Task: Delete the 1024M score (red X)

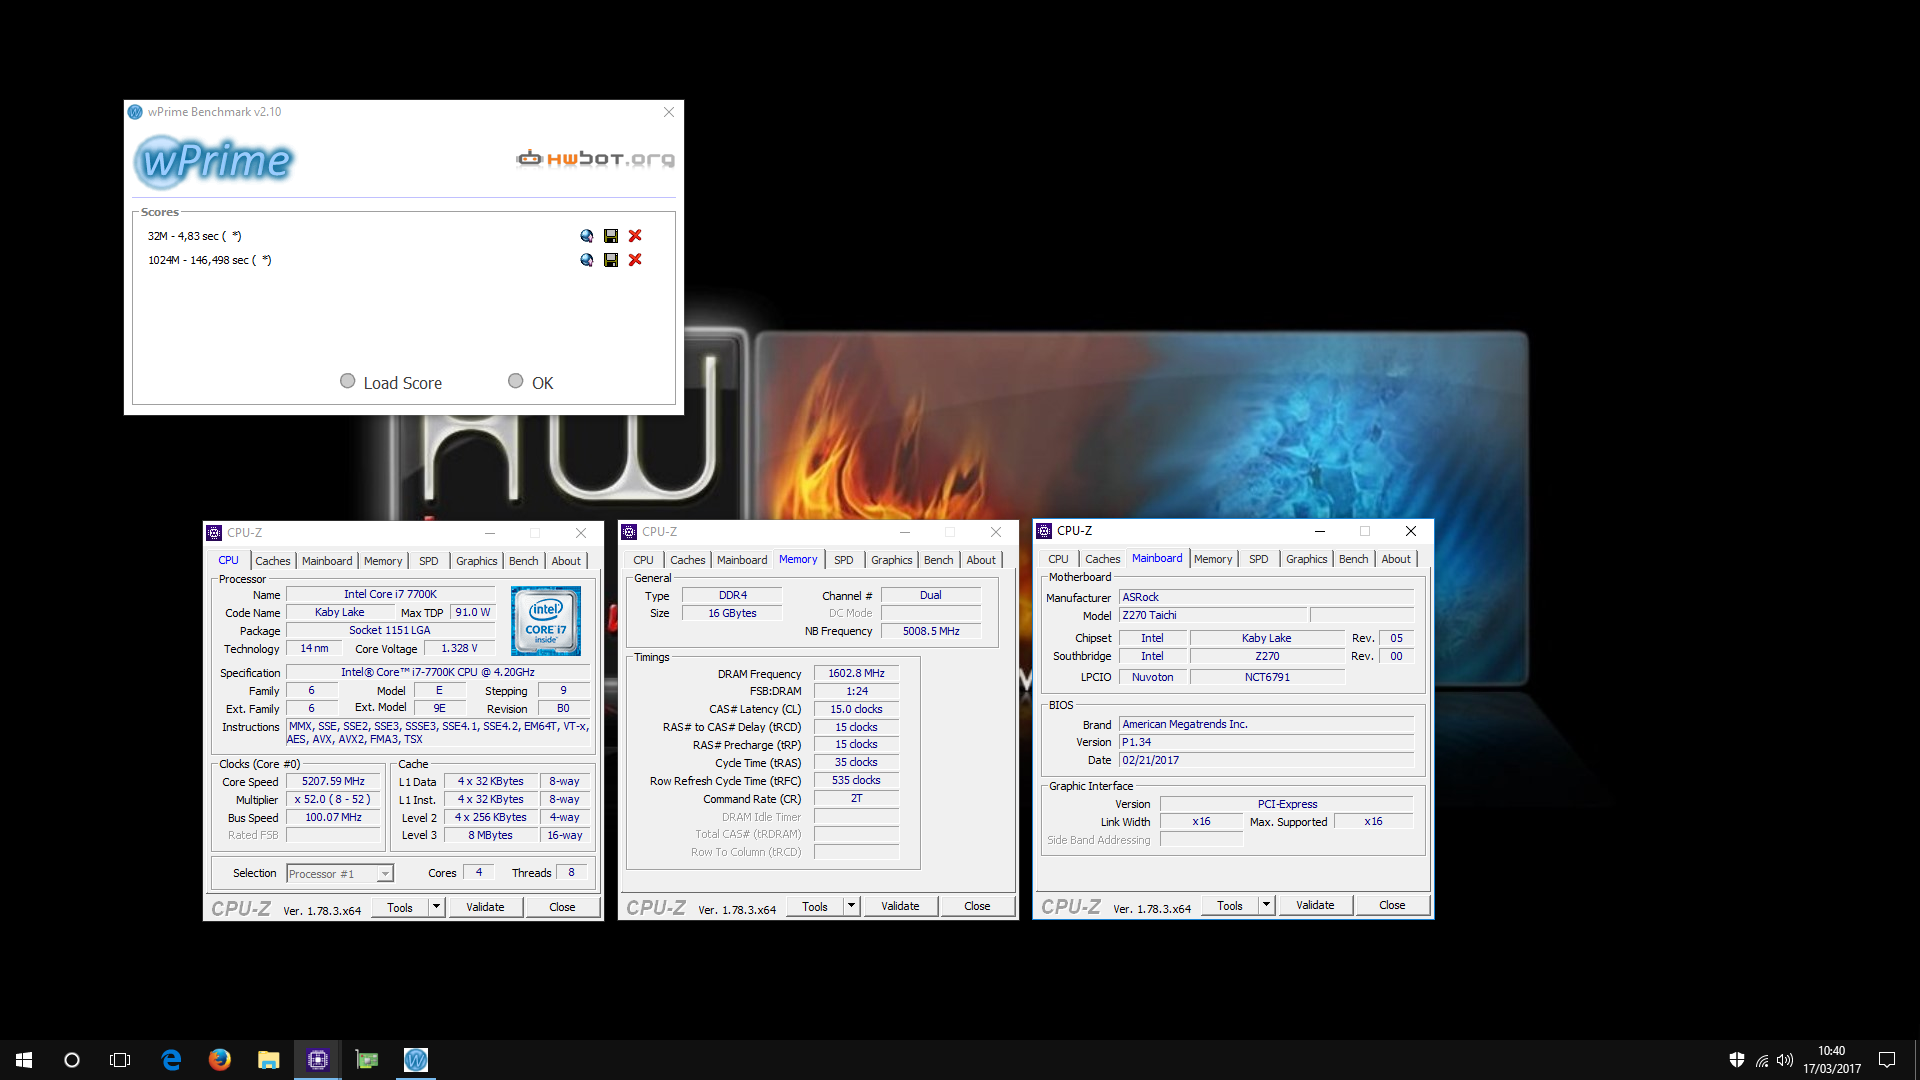Action: point(635,260)
